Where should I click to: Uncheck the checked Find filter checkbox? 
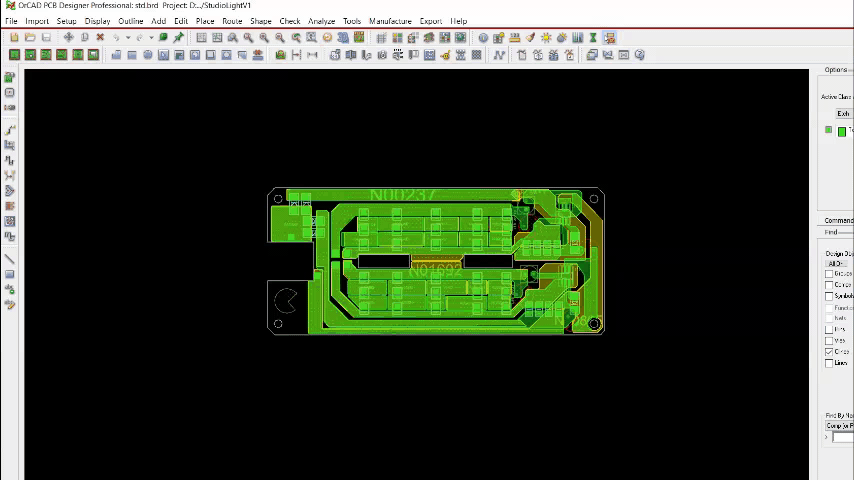tap(829, 352)
